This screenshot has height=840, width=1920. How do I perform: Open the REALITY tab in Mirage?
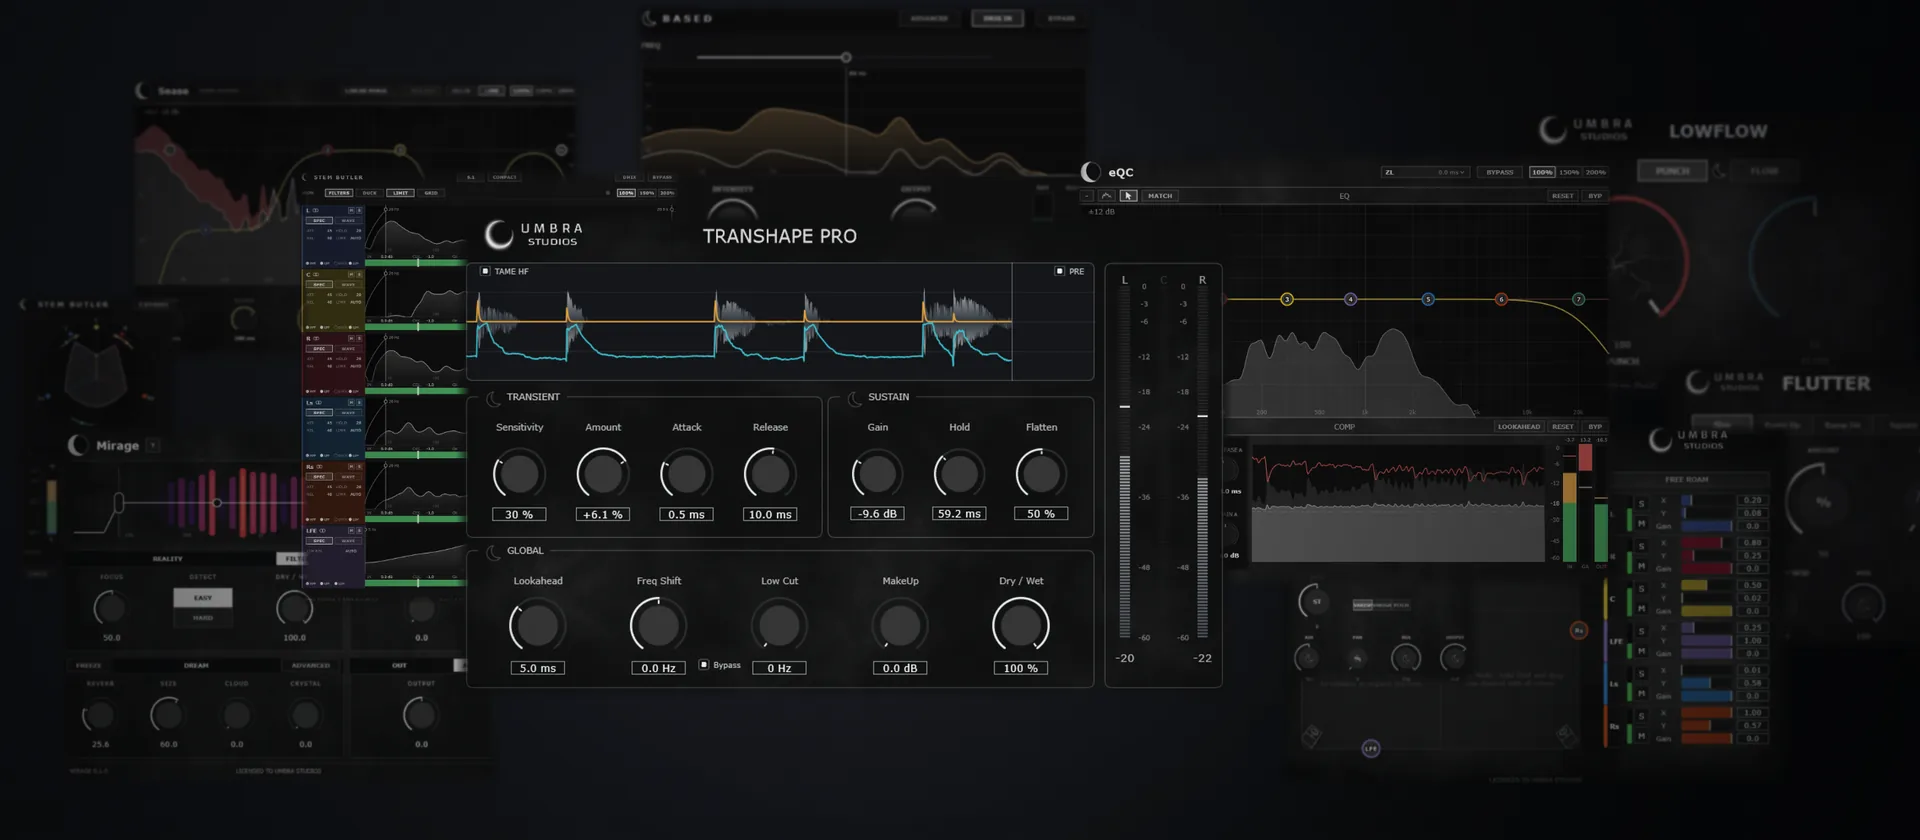[x=168, y=559]
